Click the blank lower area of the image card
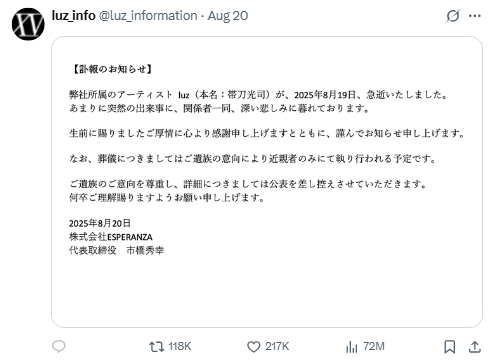The height and width of the screenshot is (363, 494). (267, 292)
